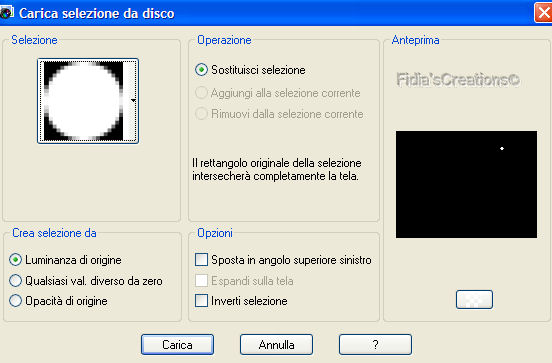The width and height of the screenshot is (552, 363).
Task: Click the black Anteprima preview area
Action: [x=466, y=184]
